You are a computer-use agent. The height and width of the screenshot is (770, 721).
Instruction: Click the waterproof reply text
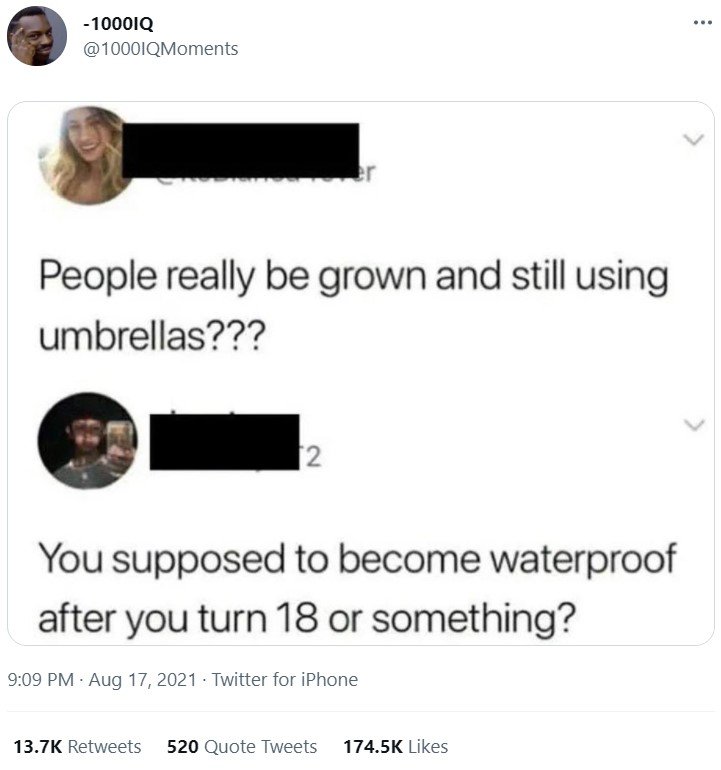[358, 588]
